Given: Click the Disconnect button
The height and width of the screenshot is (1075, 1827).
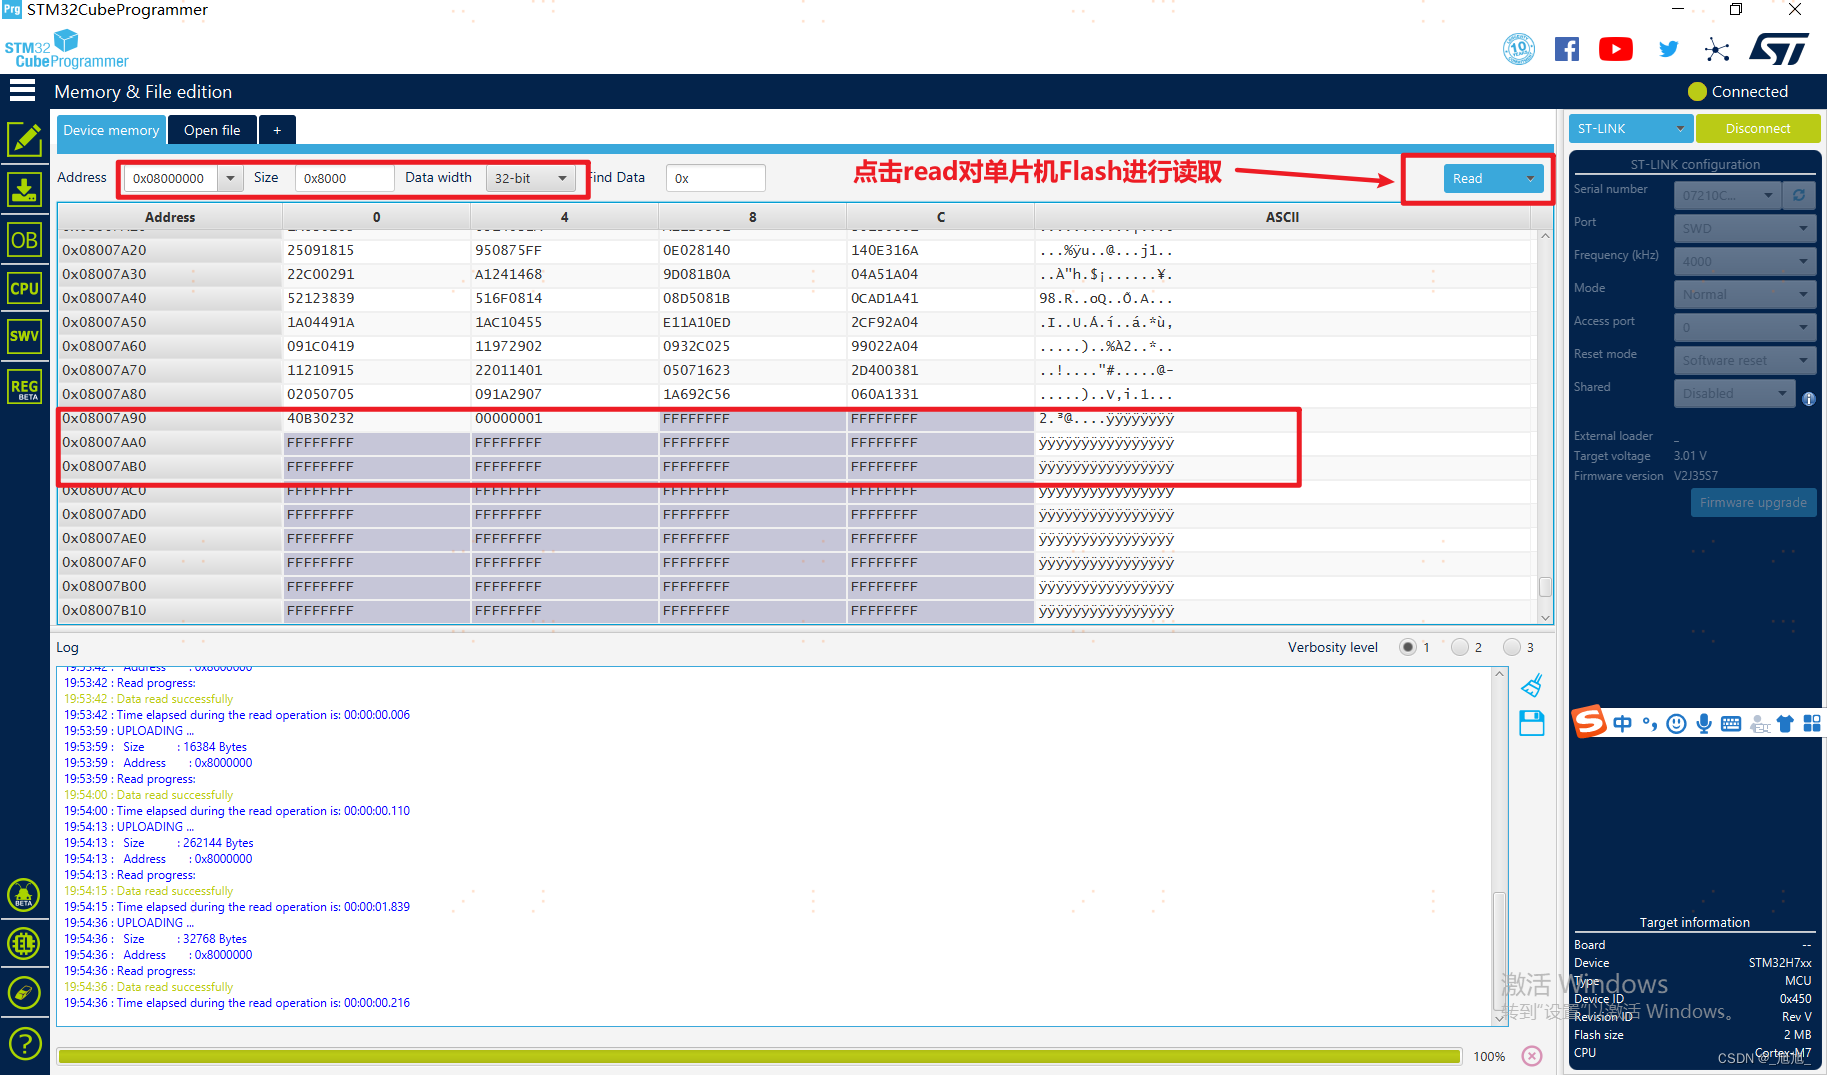Looking at the screenshot, I should [1758, 129].
